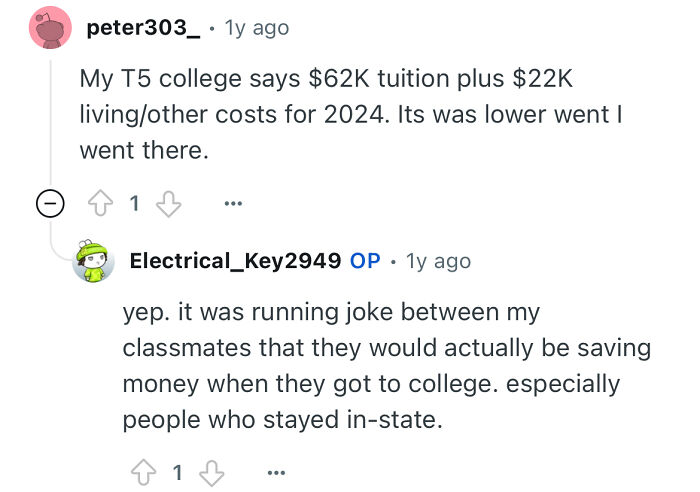The image size is (700, 492).
Task: Click the vote count on Electrical_Key2949's reply
Action: pyautogui.click(x=177, y=471)
